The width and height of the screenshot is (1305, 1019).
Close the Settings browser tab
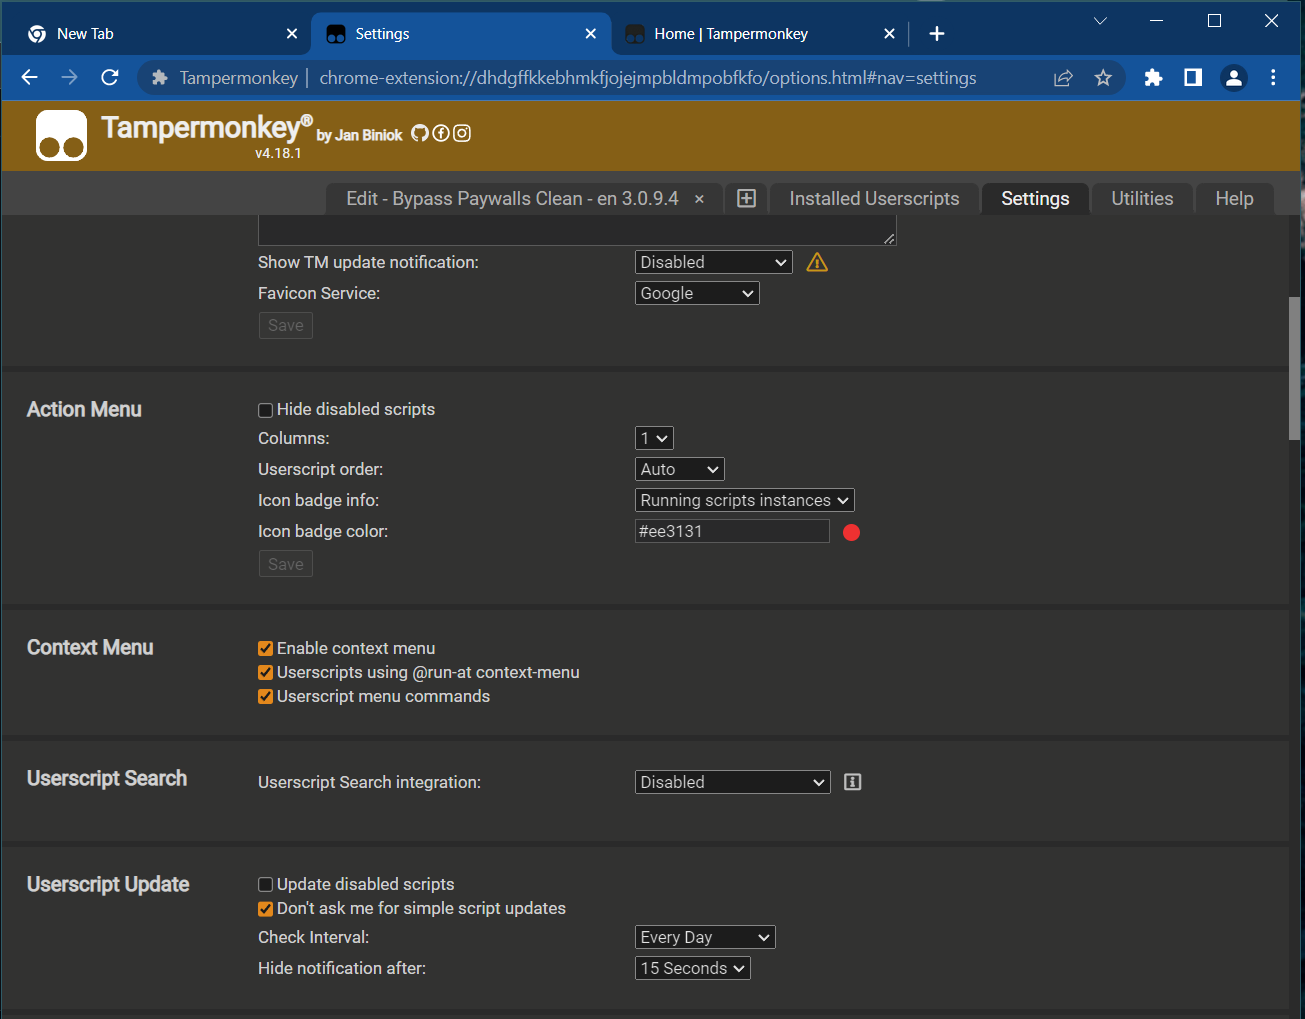click(x=591, y=34)
